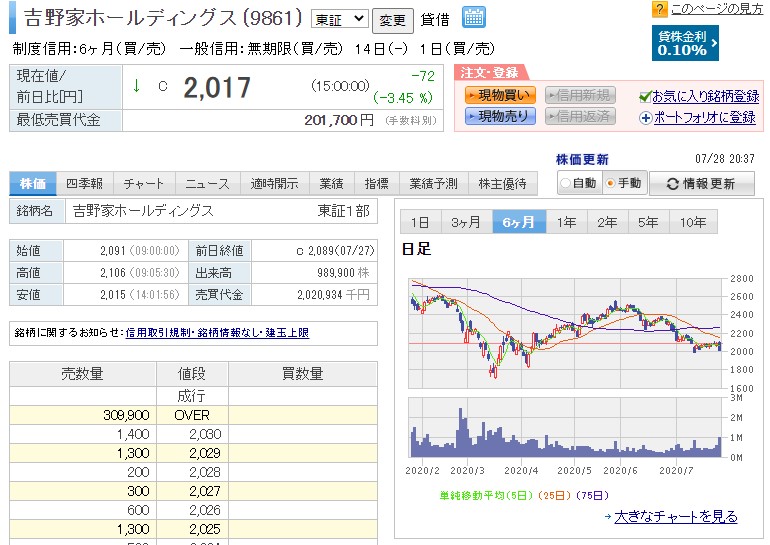Select the 3ヶ月 chart period
Image resolution: width=770 pixels, height=545 pixels.
[466, 222]
